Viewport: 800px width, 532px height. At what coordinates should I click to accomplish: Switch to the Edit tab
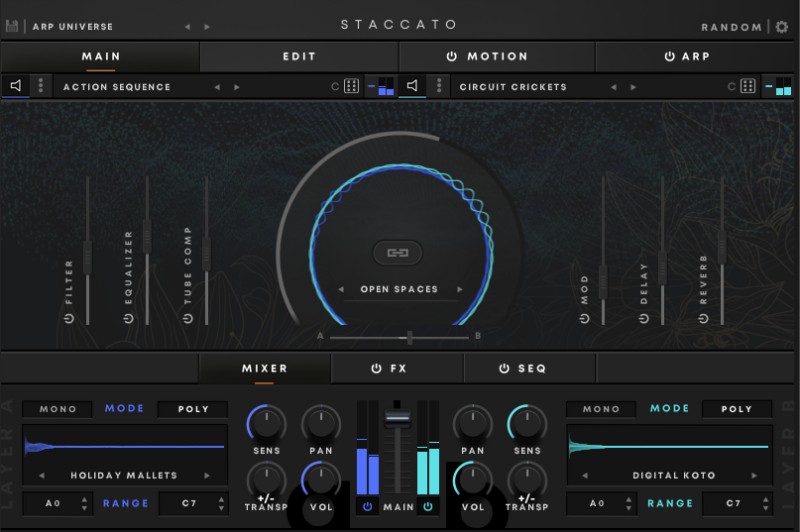pyautogui.click(x=299, y=57)
